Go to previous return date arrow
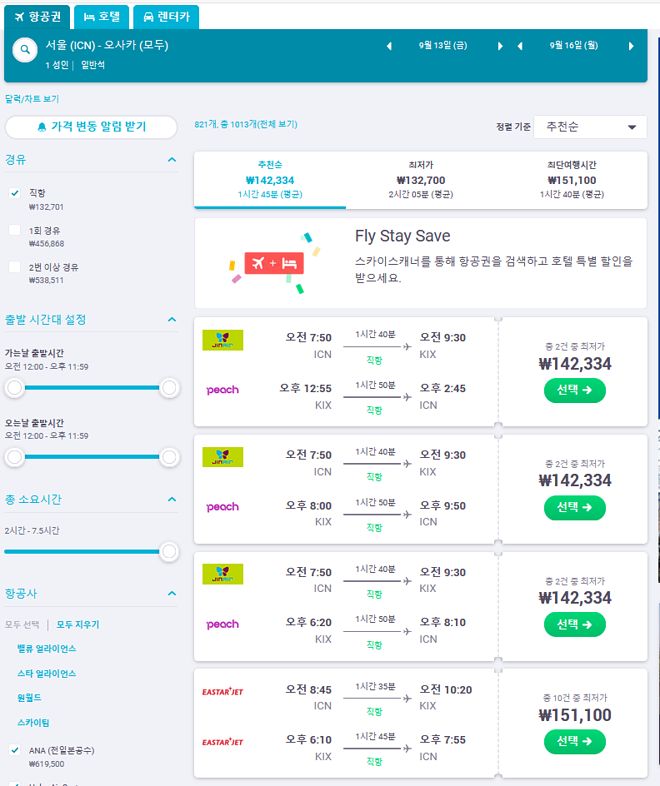Viewport: 660px width, 786px height. tap(520, 46)
